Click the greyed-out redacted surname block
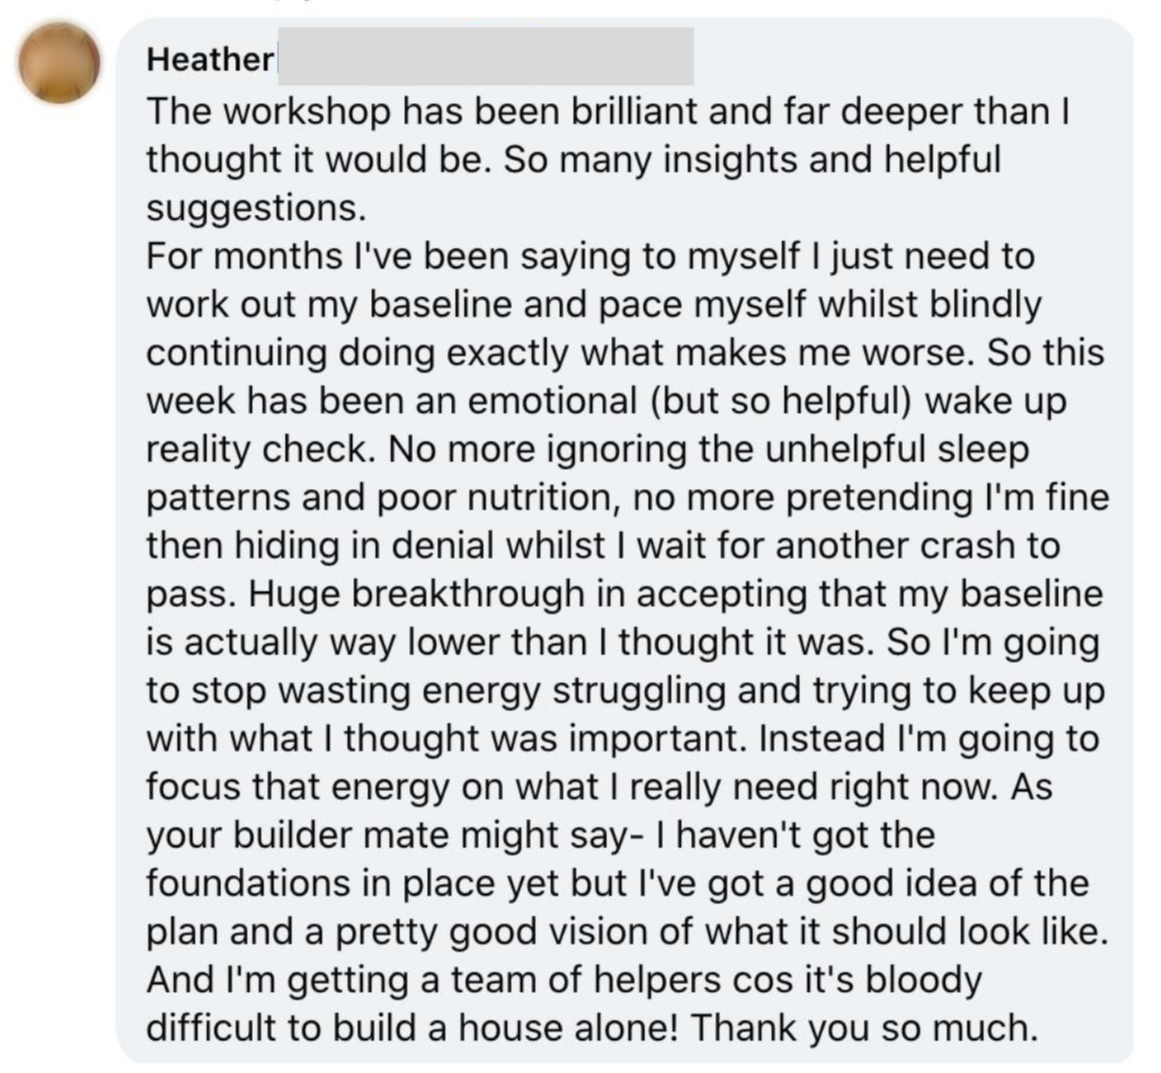The image size is (1161, 1073). pyautogui.click(x=486, y=56)
